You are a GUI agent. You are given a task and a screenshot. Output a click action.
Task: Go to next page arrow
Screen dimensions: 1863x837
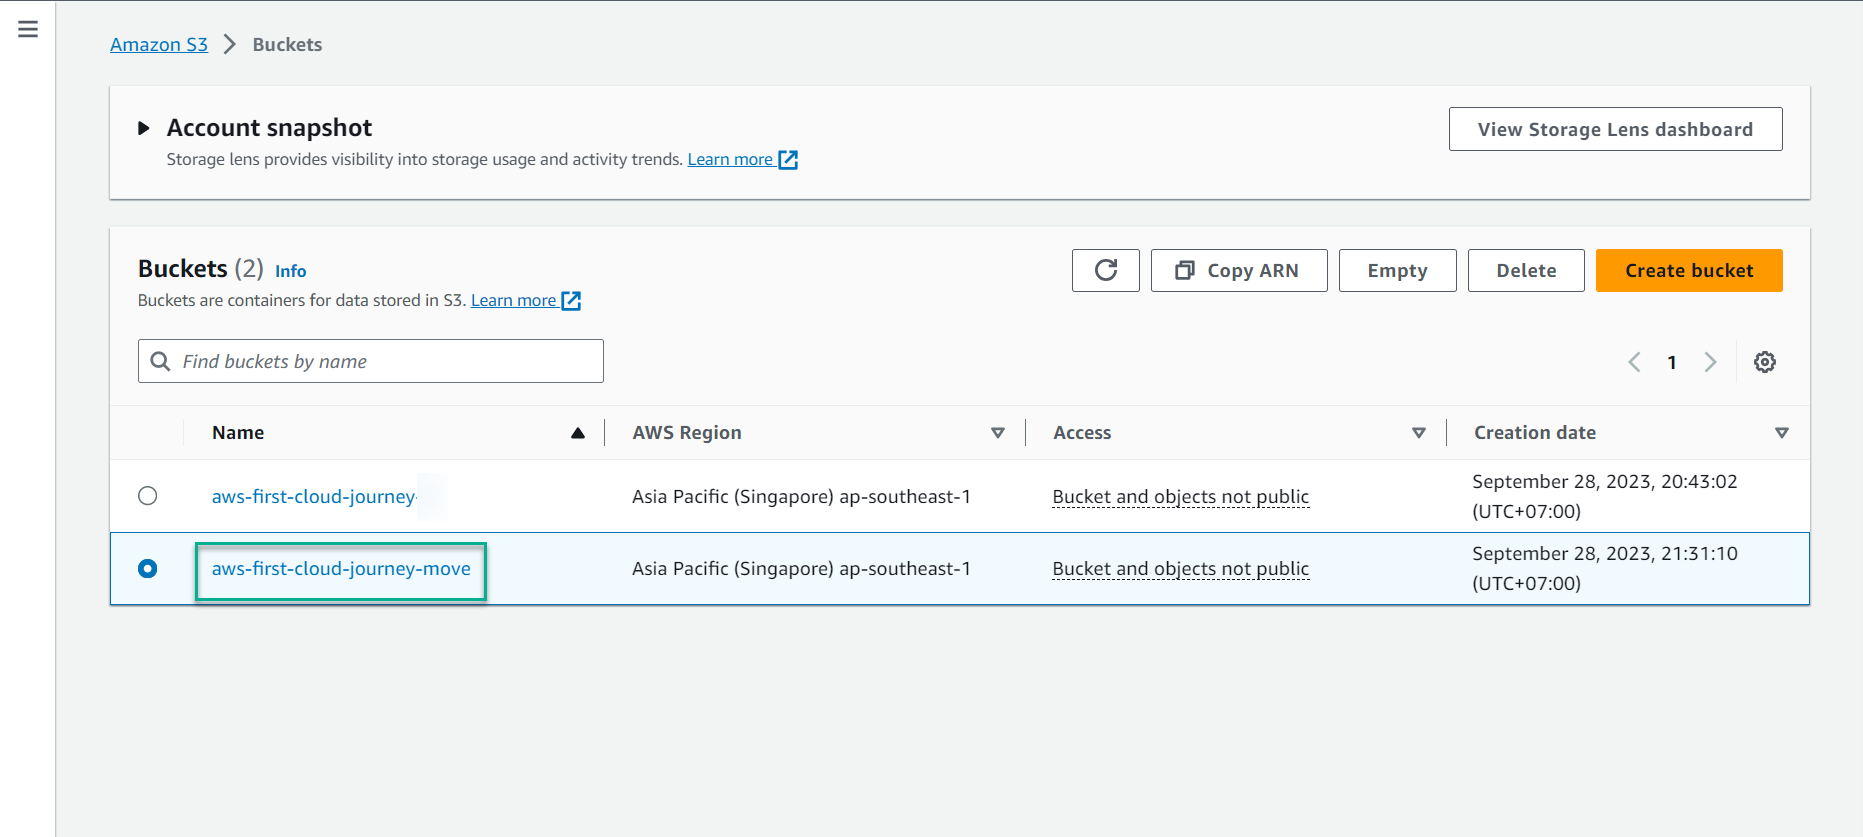pos(1710,362)
